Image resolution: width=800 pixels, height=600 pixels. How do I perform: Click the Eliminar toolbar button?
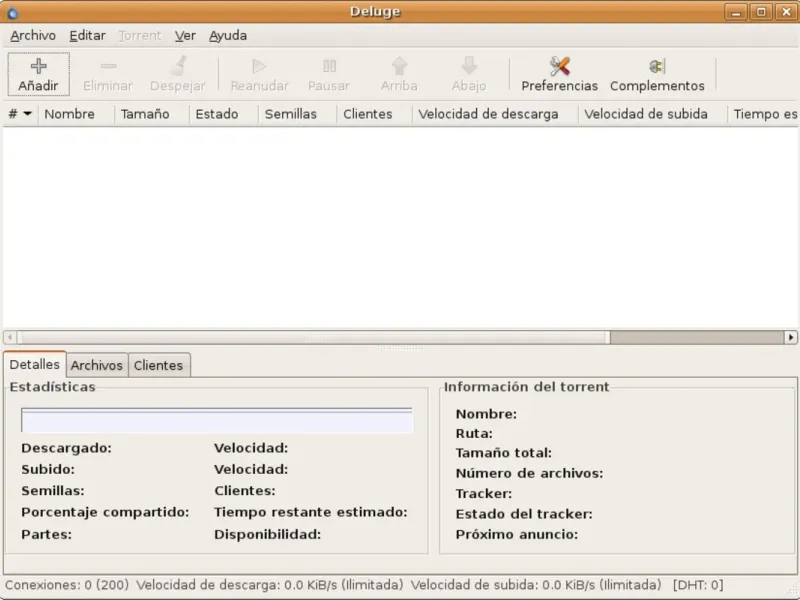pos(108,74)
